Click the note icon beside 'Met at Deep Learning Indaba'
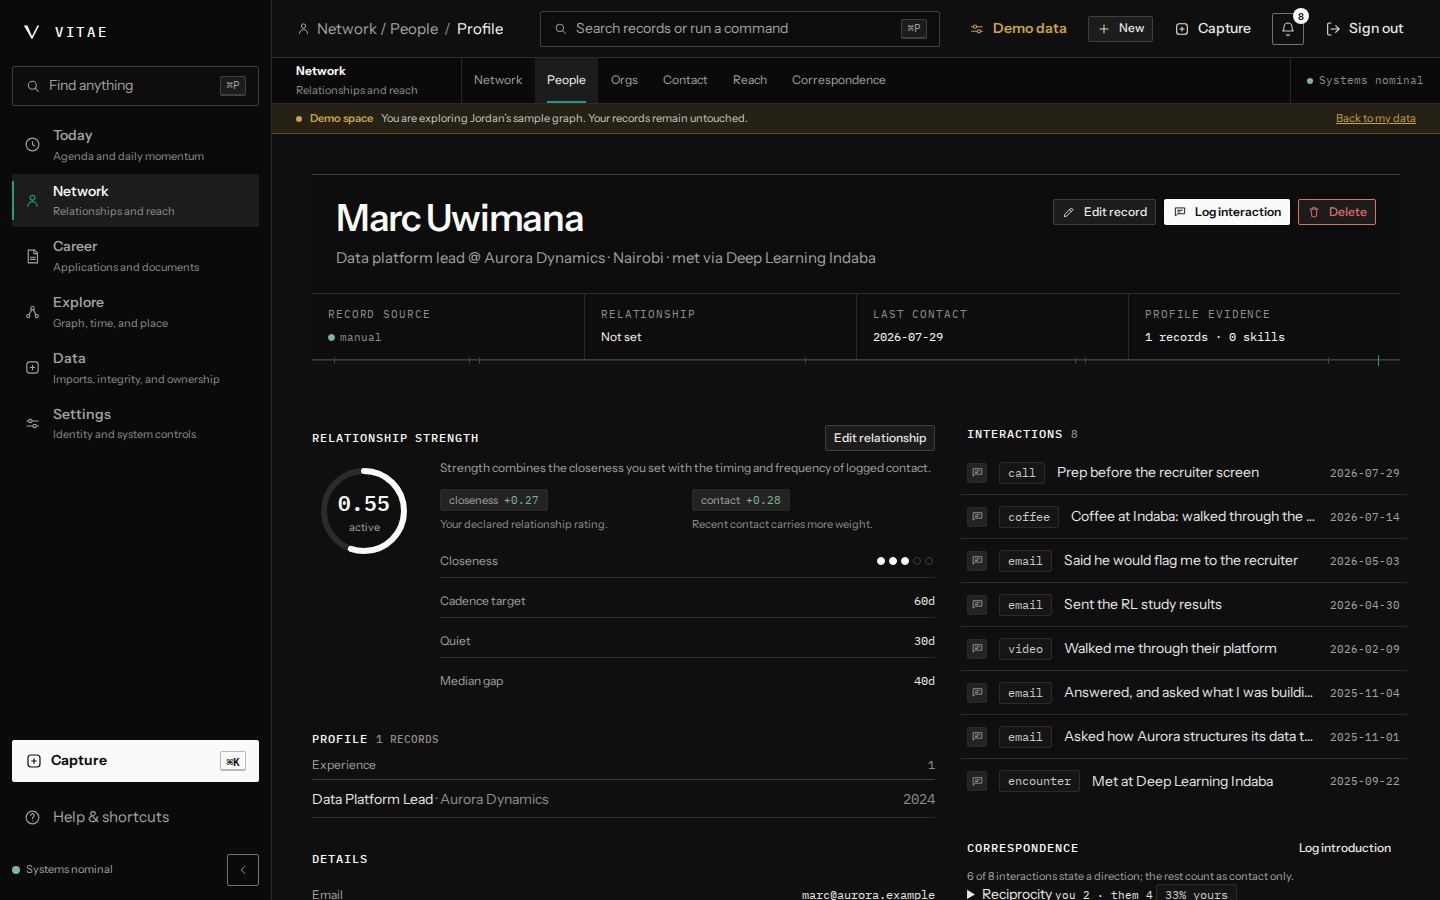The image size is (1440, 900). [x=977, y=781]
